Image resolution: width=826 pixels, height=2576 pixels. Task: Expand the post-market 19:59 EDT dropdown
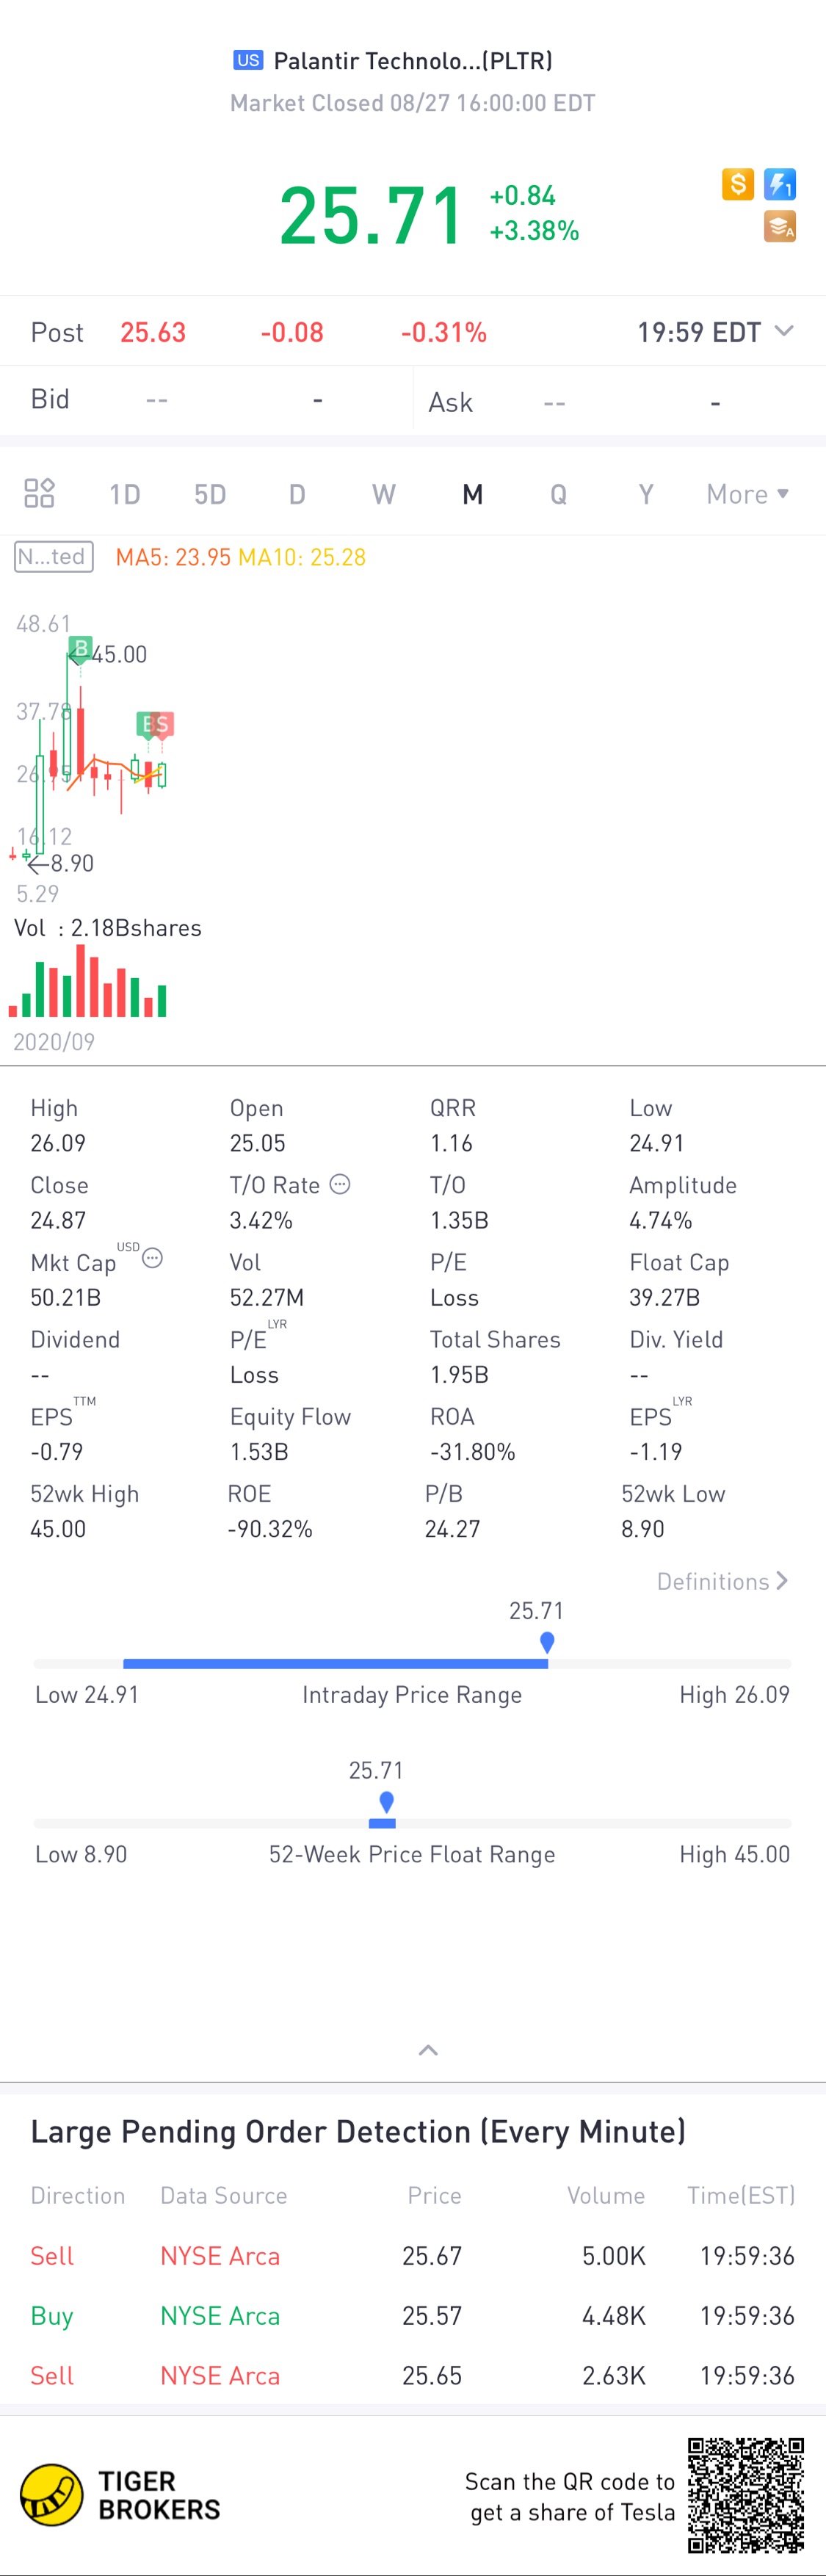(784, 331)
